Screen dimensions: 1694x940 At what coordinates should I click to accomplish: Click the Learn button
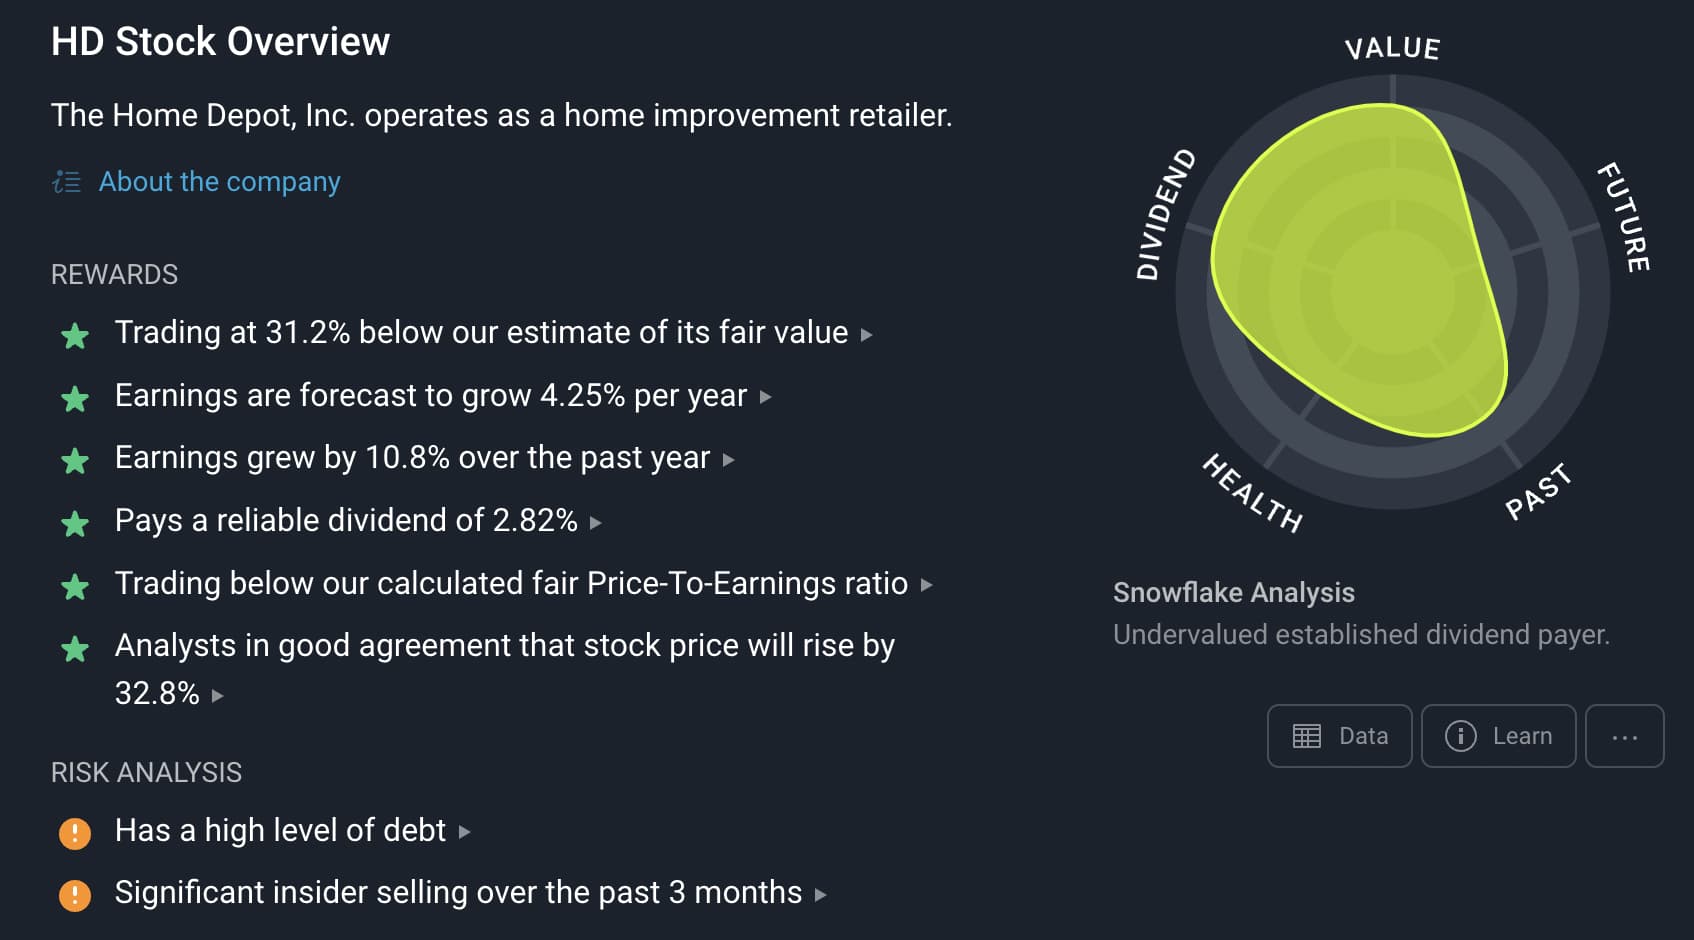point(1499,736)
